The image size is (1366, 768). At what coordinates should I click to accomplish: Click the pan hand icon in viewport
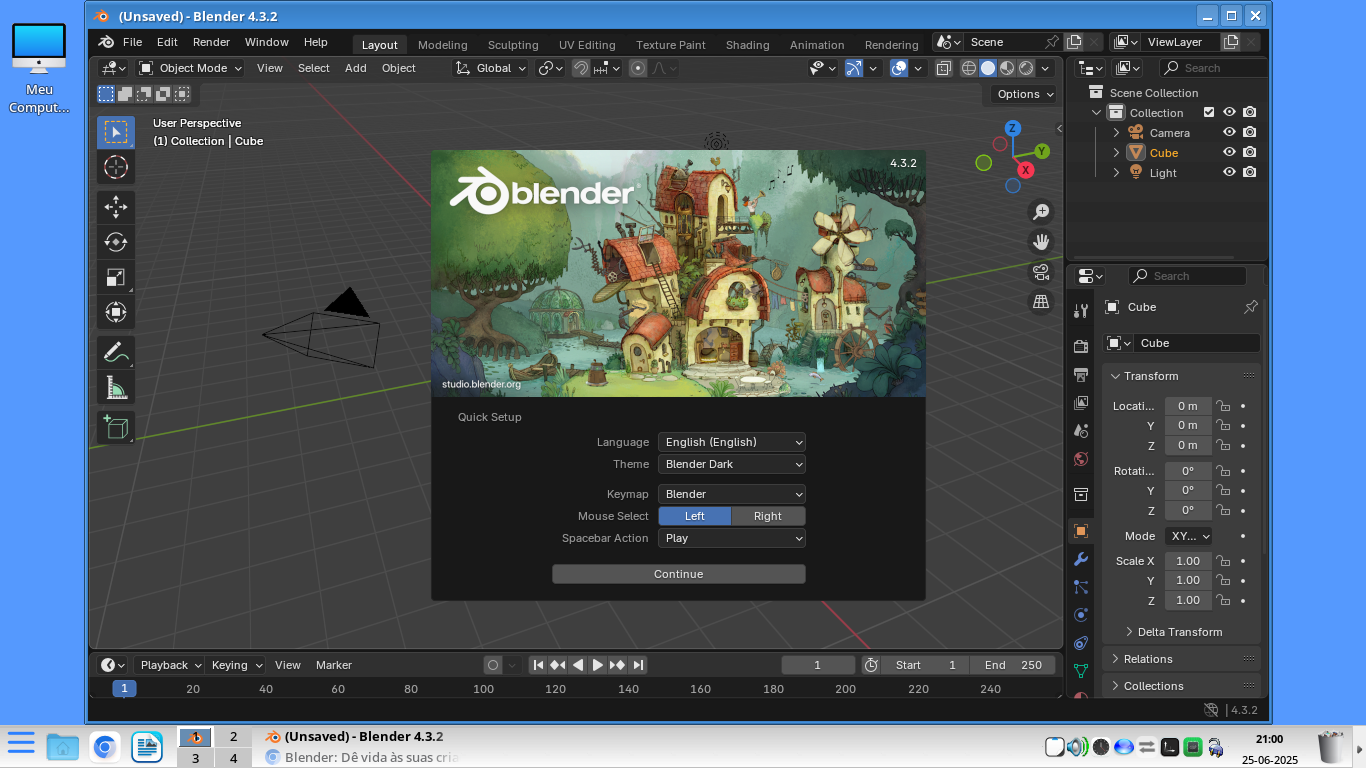tap(1041, 241)
